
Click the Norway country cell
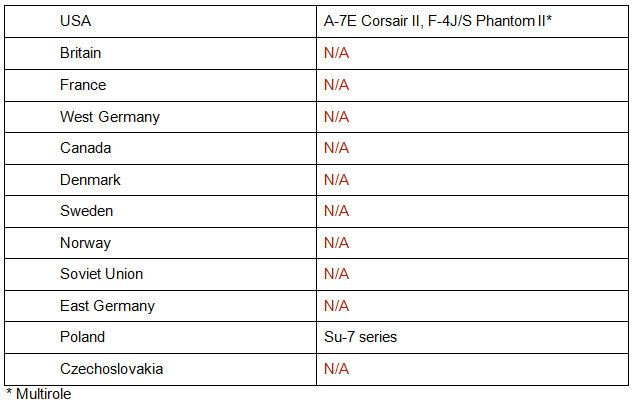(x=85, y=243)
